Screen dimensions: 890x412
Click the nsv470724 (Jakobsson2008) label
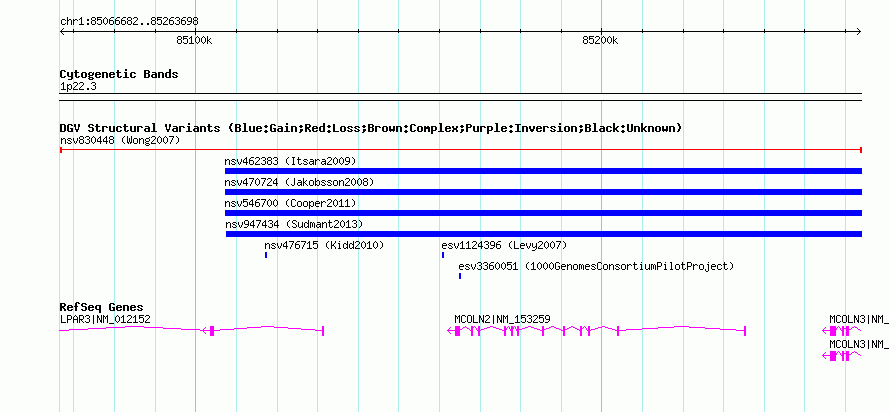[299, 182]
